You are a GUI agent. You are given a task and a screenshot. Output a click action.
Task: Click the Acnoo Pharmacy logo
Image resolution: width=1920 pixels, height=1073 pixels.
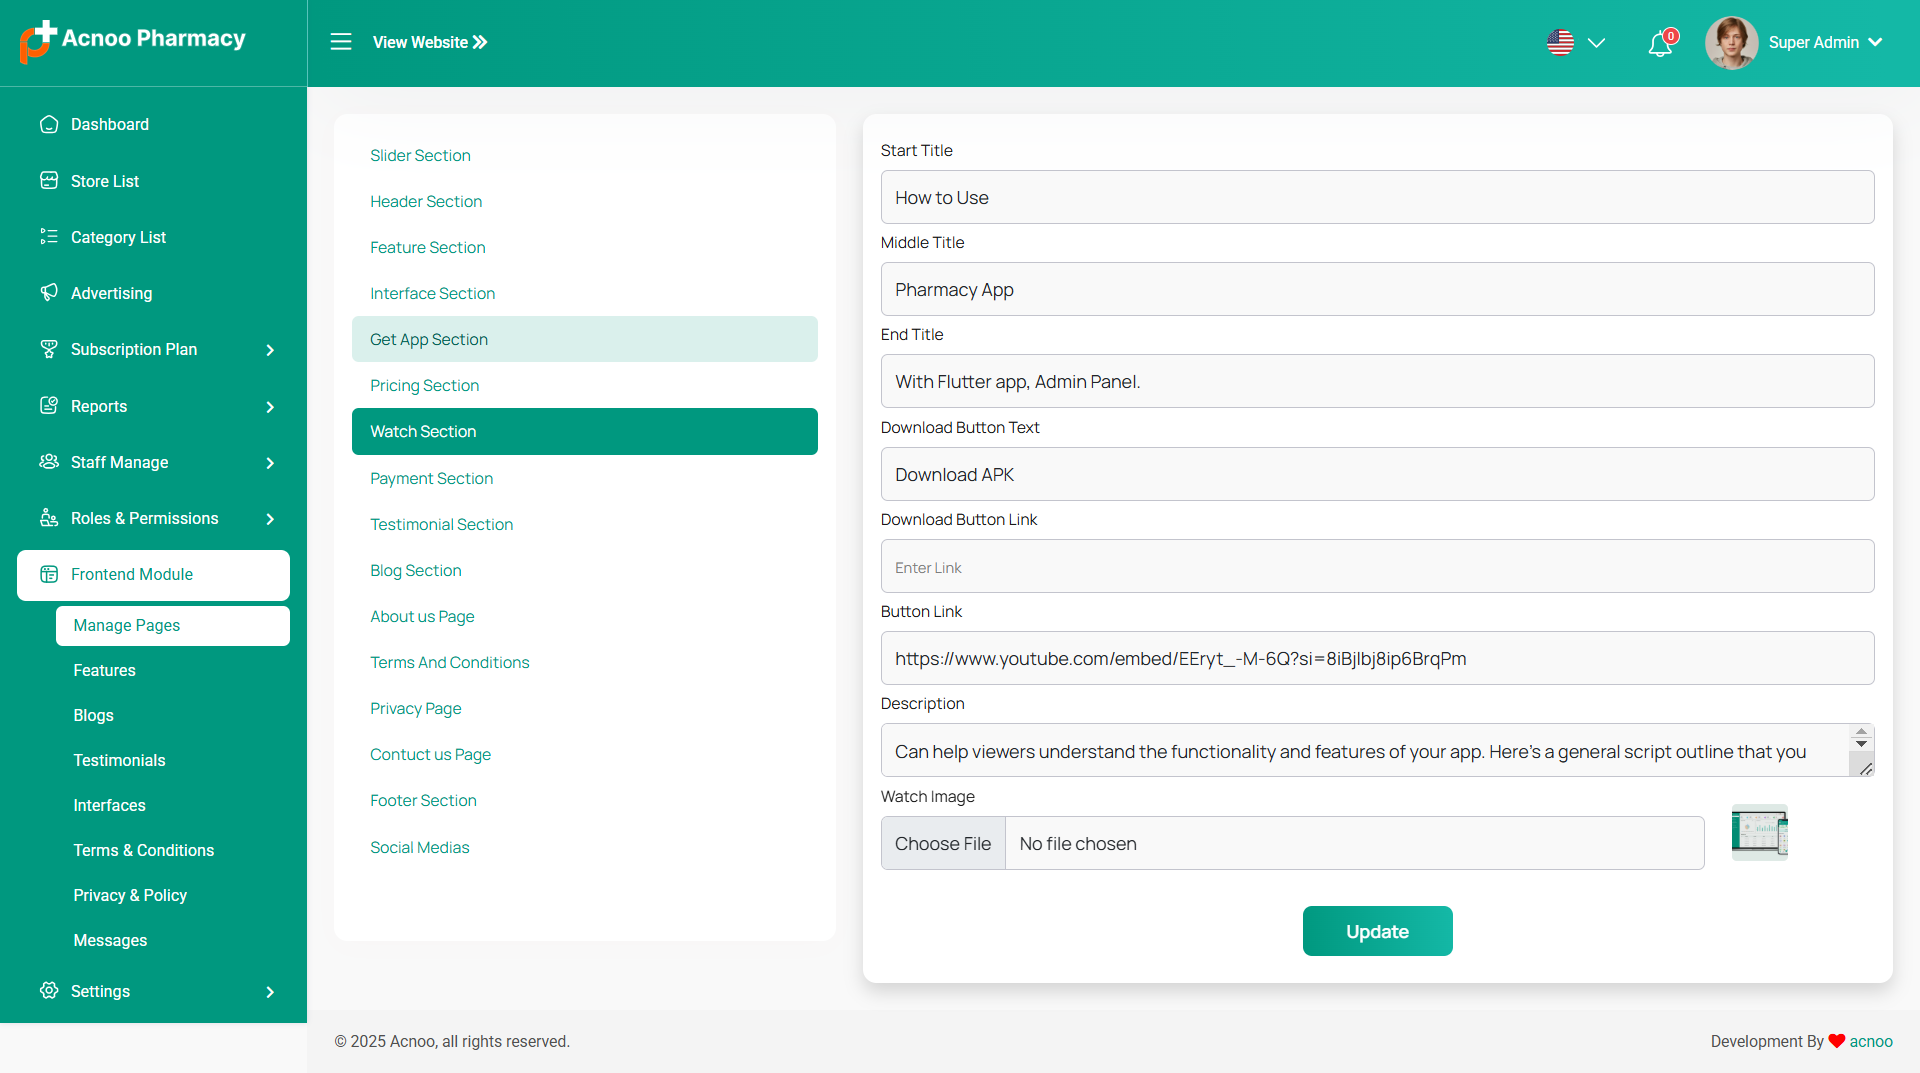133,40
